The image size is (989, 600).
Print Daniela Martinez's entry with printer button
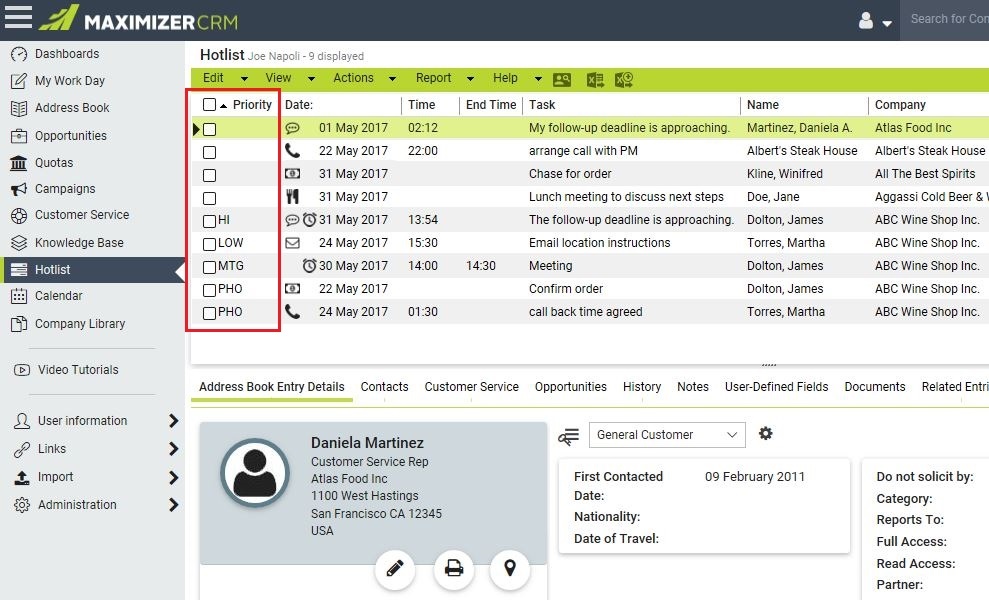tap(454, 568)
